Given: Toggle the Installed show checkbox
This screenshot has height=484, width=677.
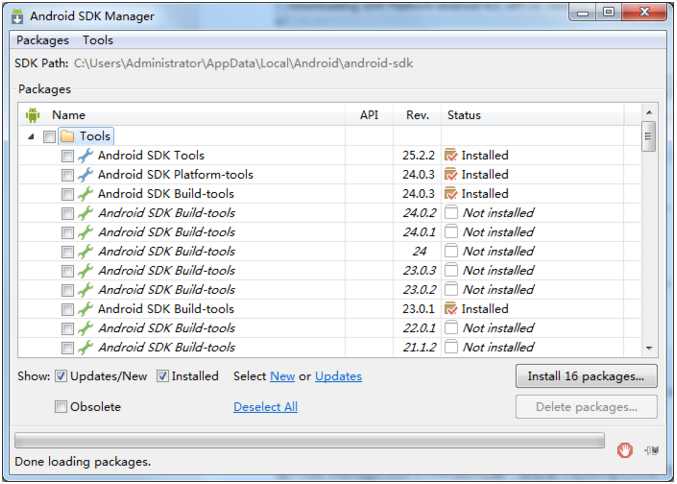Looking at the screenshot, I should (x=162, y=376).
